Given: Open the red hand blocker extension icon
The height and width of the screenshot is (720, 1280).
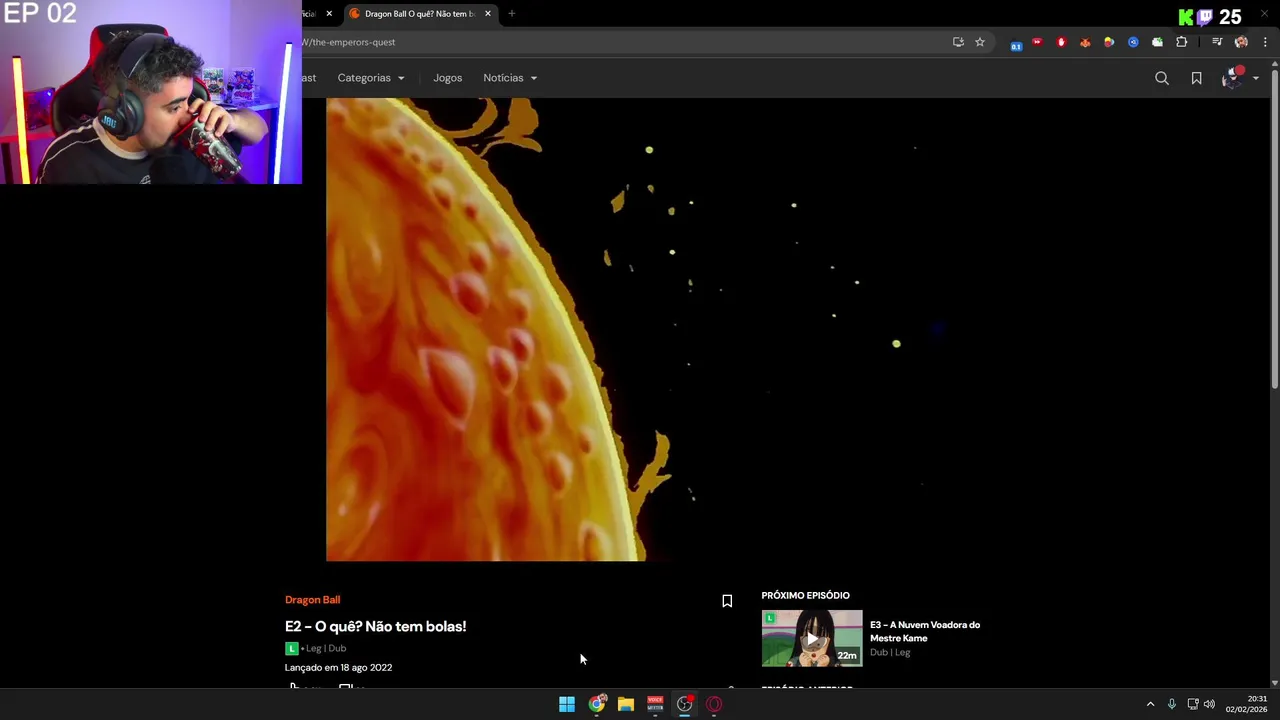Looking at the screenshot, I should click(1061, 42).
